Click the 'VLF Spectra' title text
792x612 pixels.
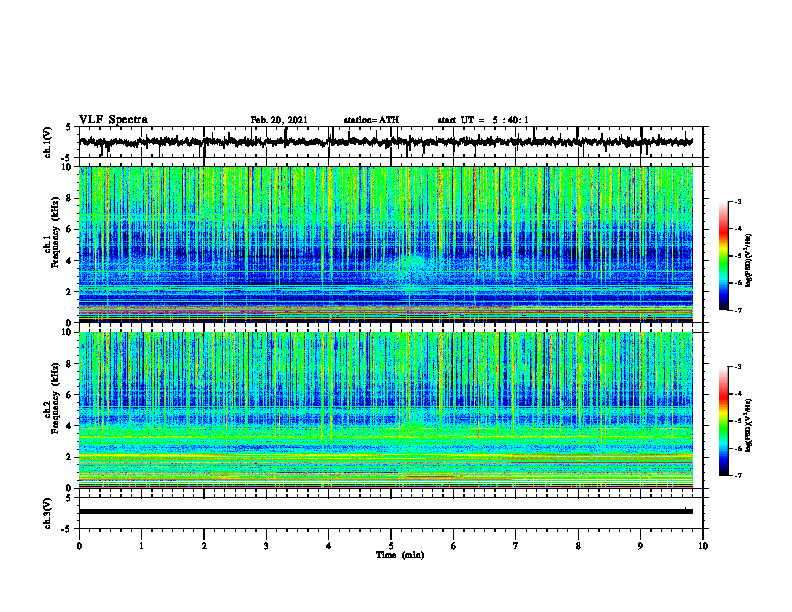click(113, 120)
